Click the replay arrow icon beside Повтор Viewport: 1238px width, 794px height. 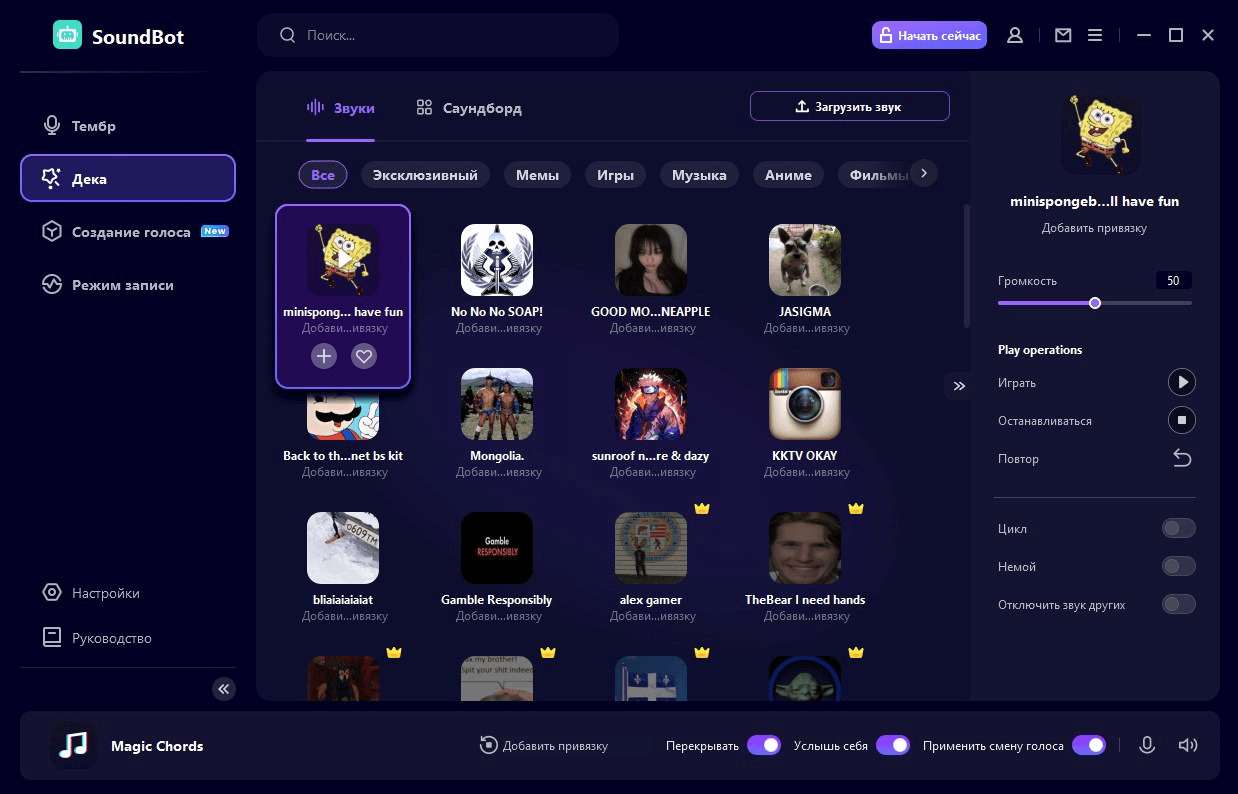point(1182,459)
